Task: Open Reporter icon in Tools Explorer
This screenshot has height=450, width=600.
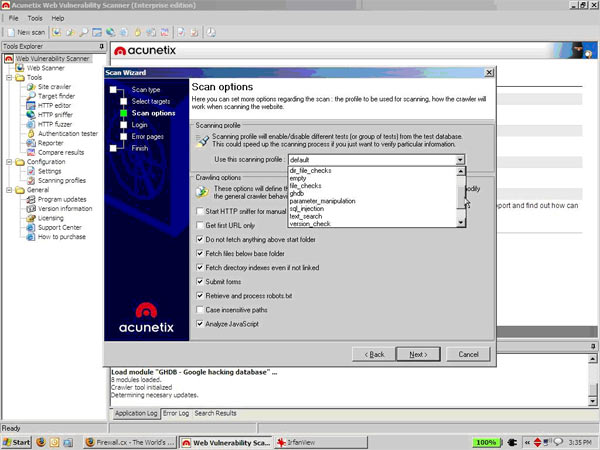Action: pyautogui.click(x=31, y=143)
